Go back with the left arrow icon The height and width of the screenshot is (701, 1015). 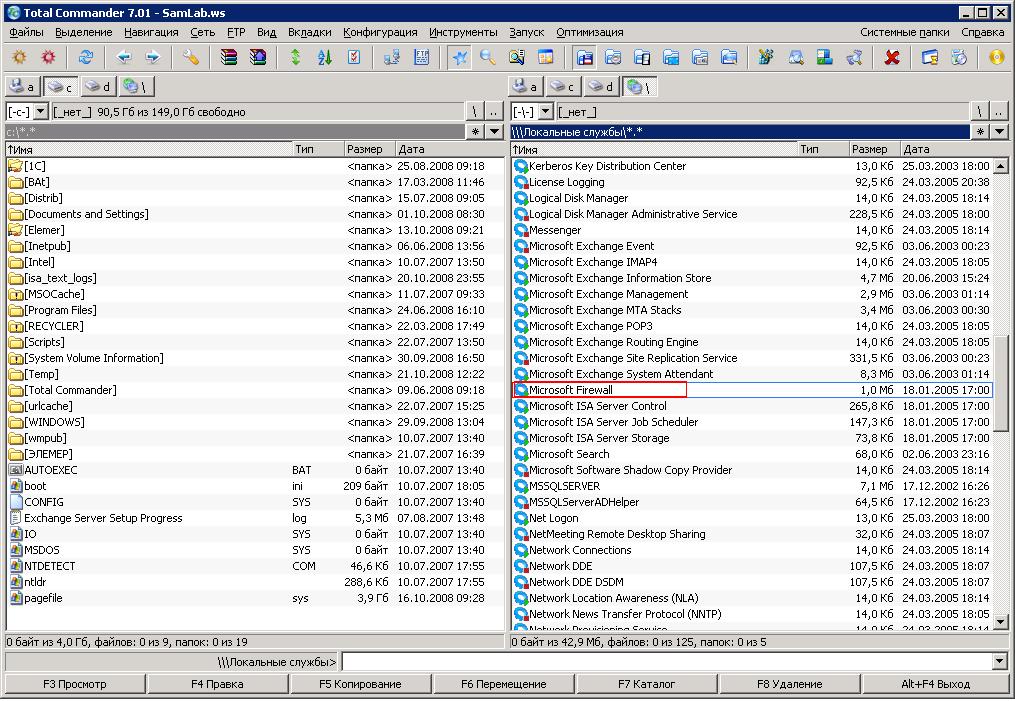coord(123,58)
